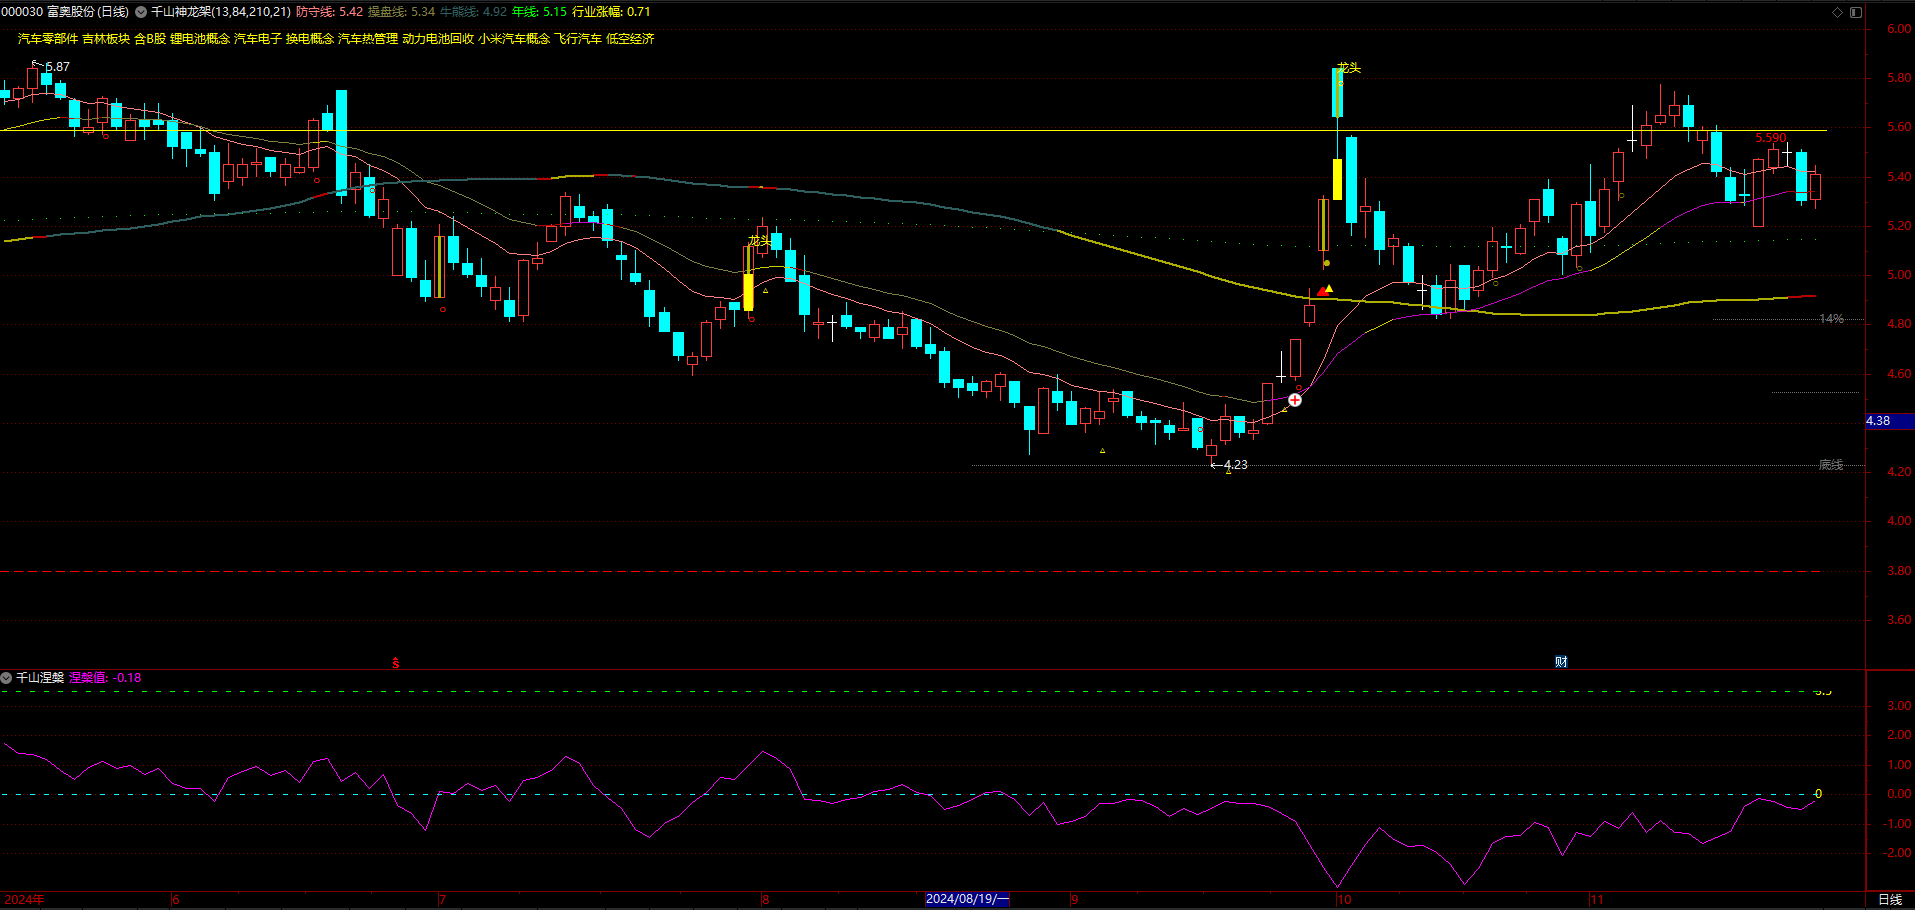
Task: Click the 日线 period button at bottom right
Action: click(x=1890, y=900)
